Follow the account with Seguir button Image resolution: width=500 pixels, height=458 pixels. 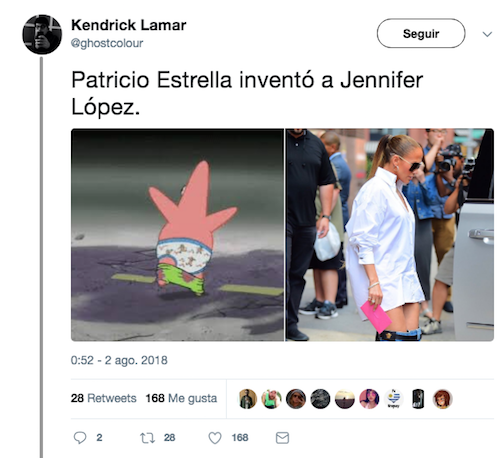(x=421, y=33)
